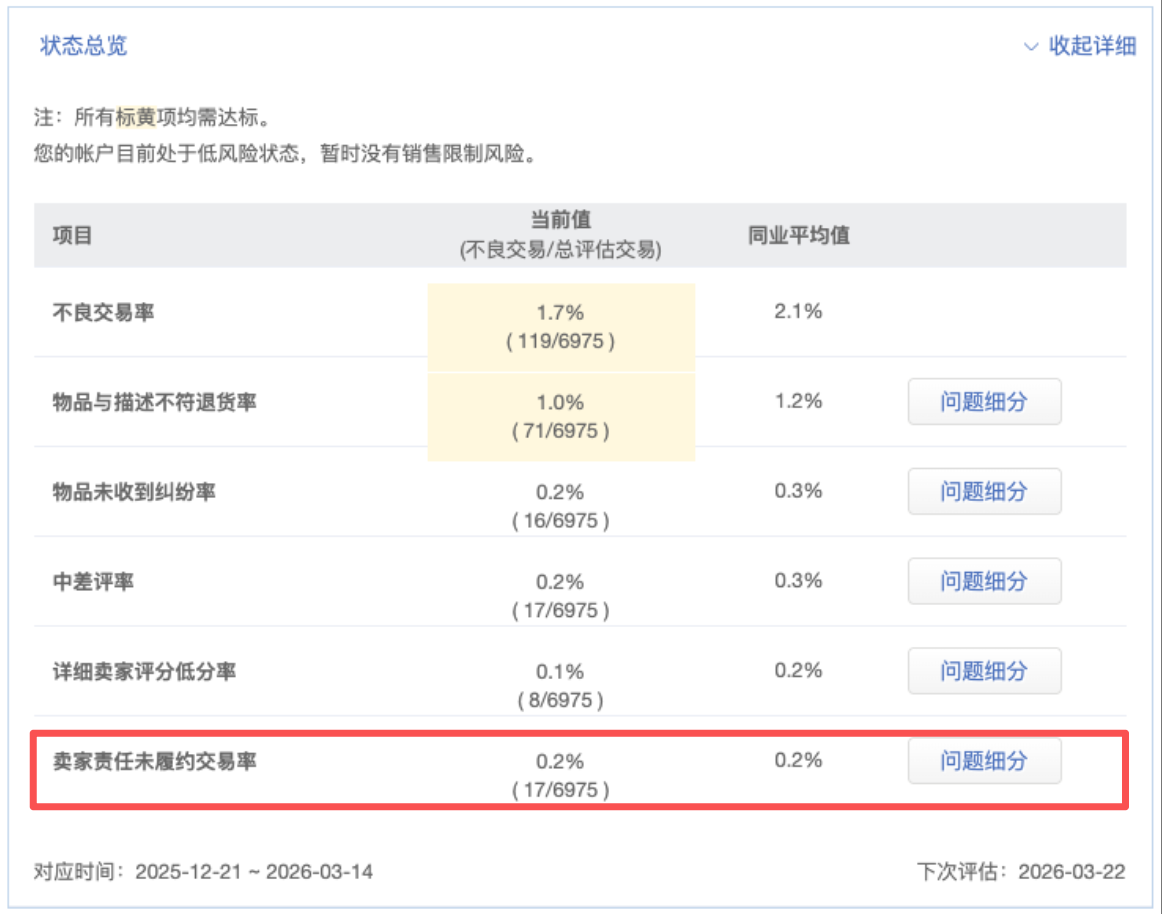Click the 项目 column header
This screenshot has width=1162, height=914.
point(72,236)
